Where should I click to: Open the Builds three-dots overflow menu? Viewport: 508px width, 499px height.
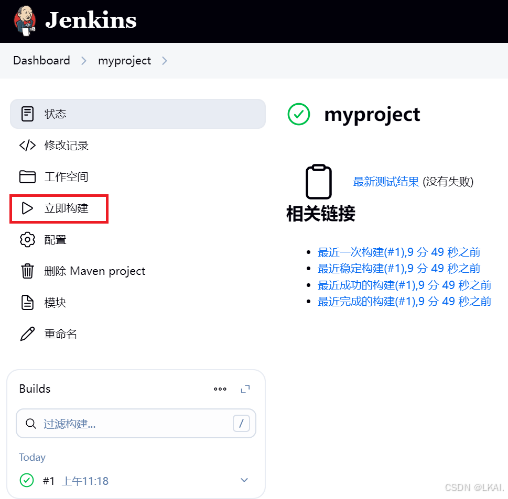pyautogui.click(x=220, y=389)
